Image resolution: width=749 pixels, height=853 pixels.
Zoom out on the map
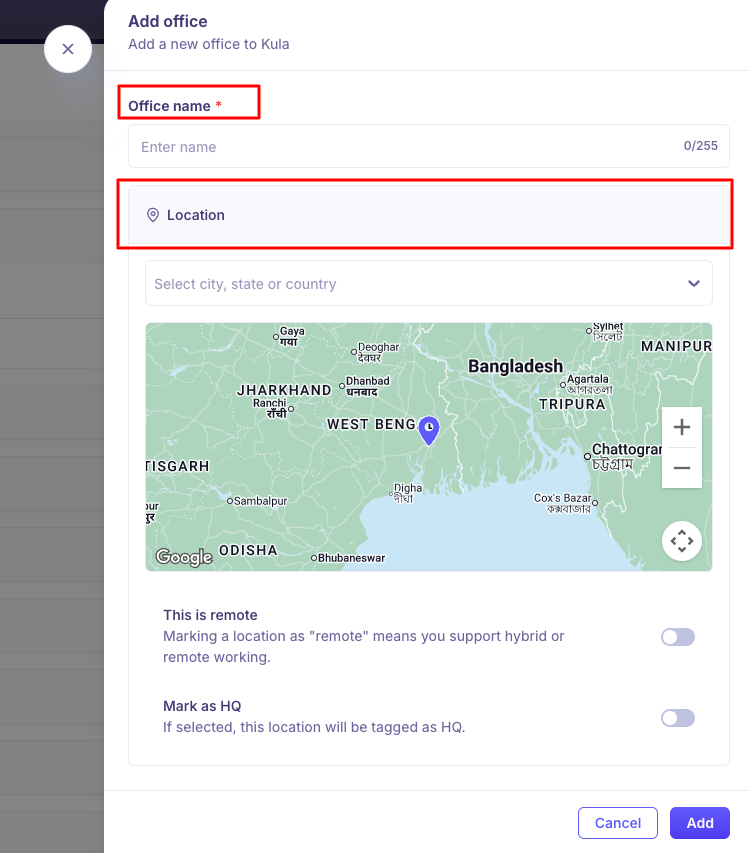(682, 467)
